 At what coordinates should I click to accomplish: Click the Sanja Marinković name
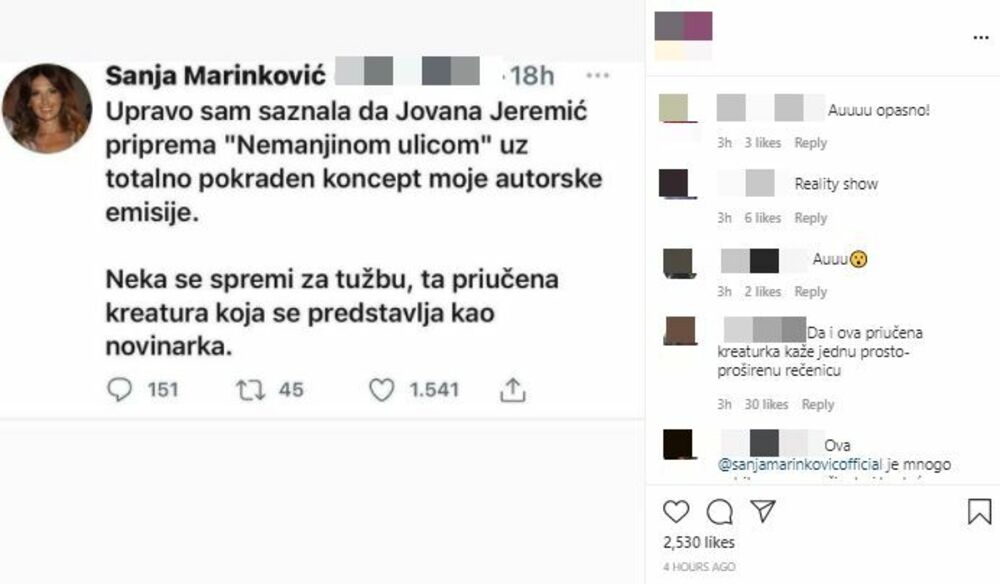click(x=216, y=76)
